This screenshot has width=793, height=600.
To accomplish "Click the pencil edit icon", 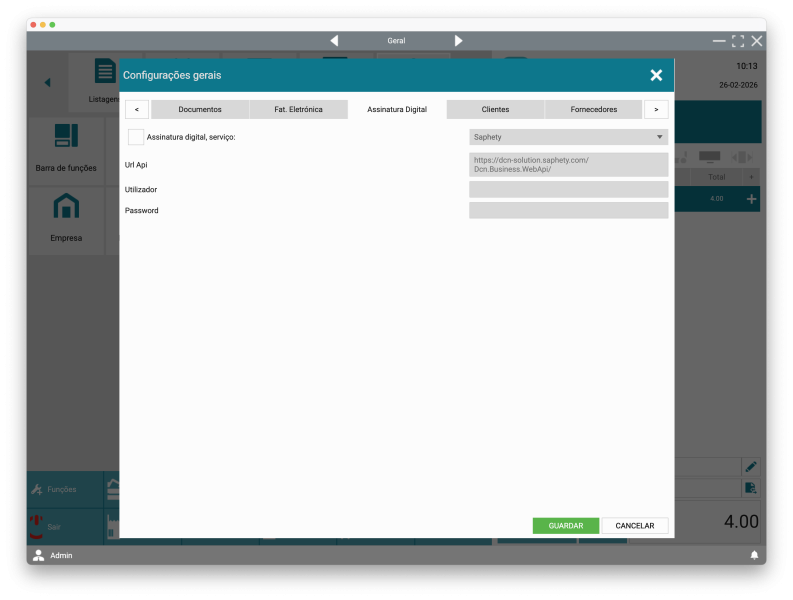I will [750, 466].
